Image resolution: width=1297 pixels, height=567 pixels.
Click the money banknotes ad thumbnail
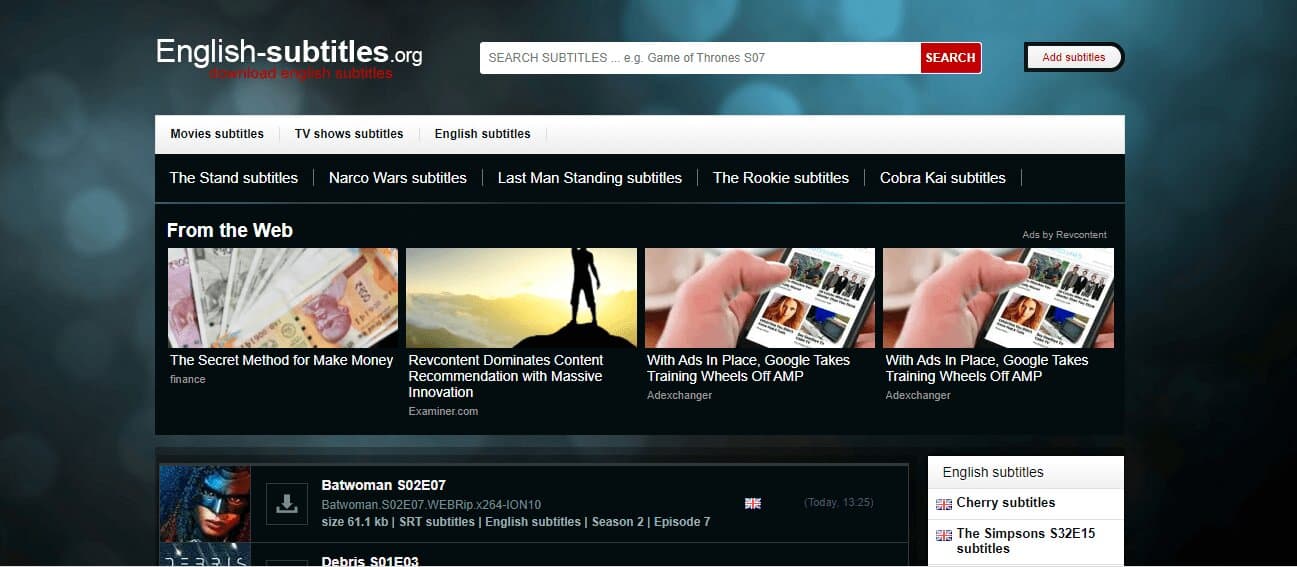(x=283, y=298)
